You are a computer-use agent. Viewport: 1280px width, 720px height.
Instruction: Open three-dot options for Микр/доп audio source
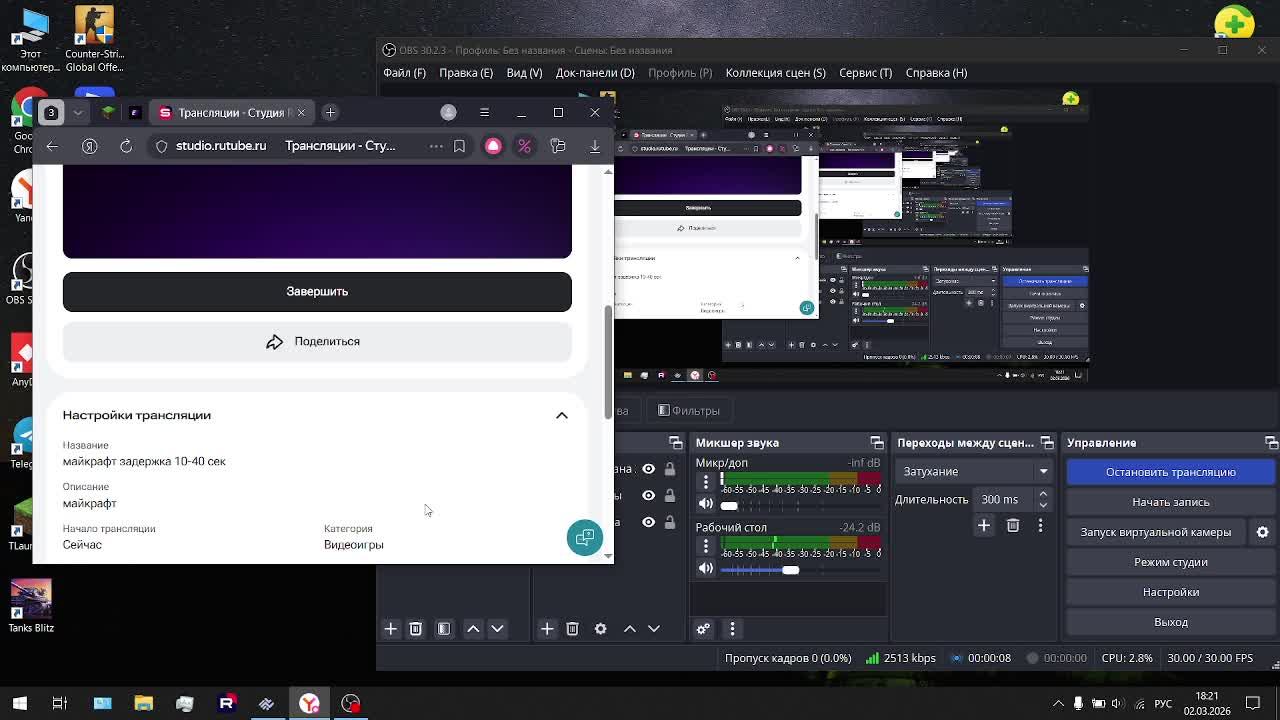coord(706,482)
